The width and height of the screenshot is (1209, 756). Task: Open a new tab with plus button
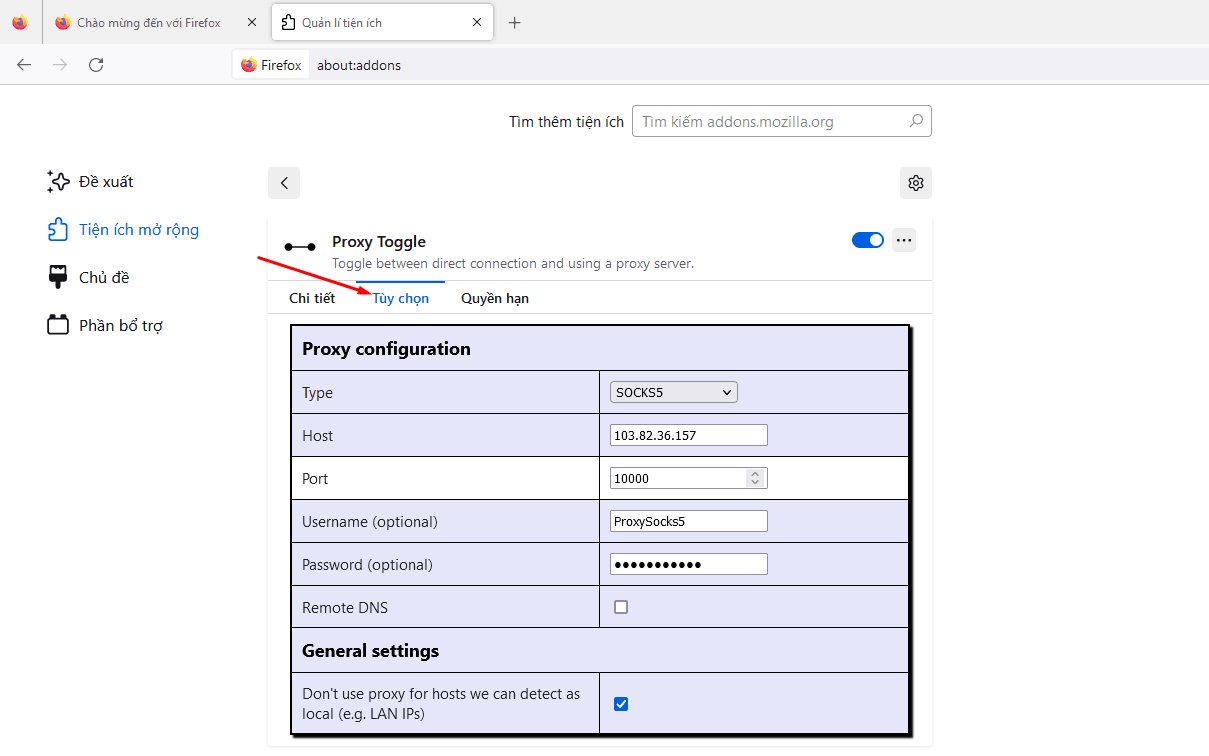point(515,22)
